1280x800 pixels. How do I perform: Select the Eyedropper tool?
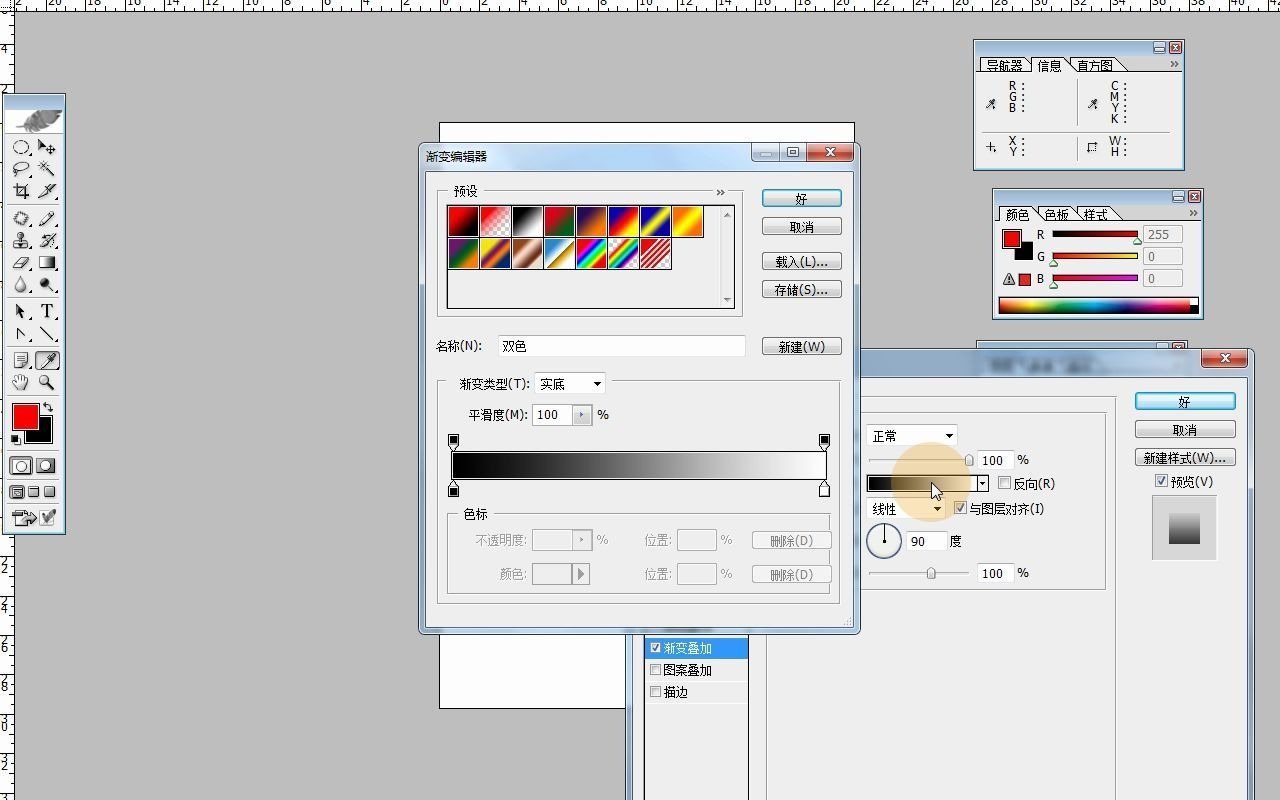pyautogui.click(x=47, y=361)
